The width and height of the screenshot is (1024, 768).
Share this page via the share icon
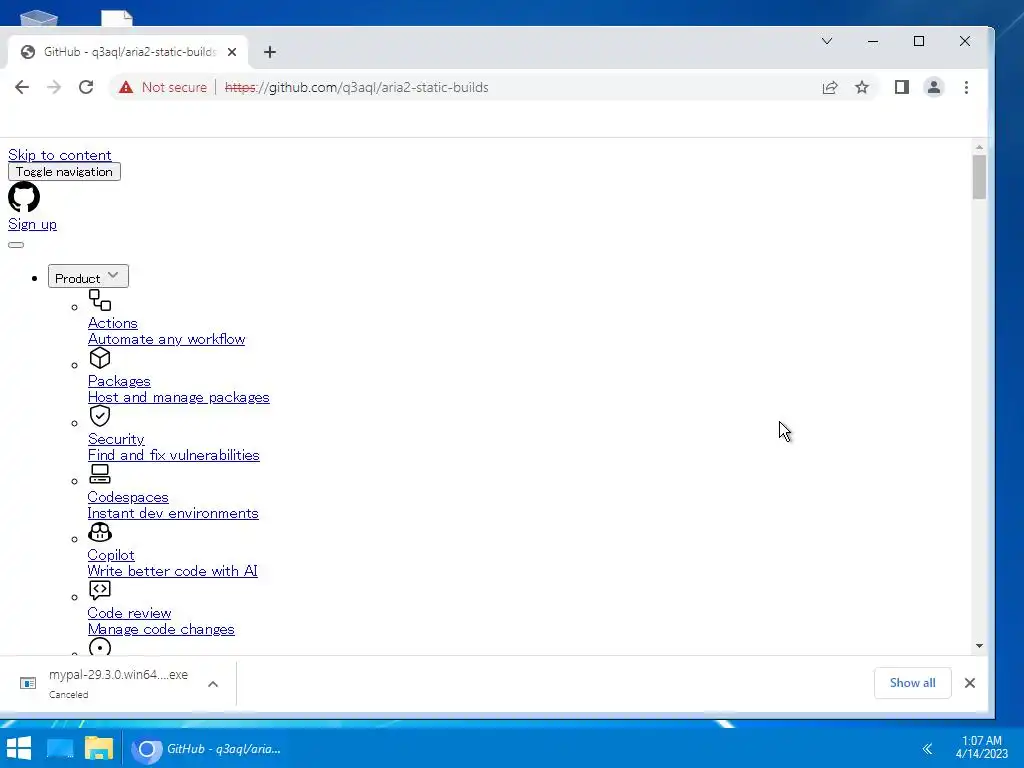[829, 88]
